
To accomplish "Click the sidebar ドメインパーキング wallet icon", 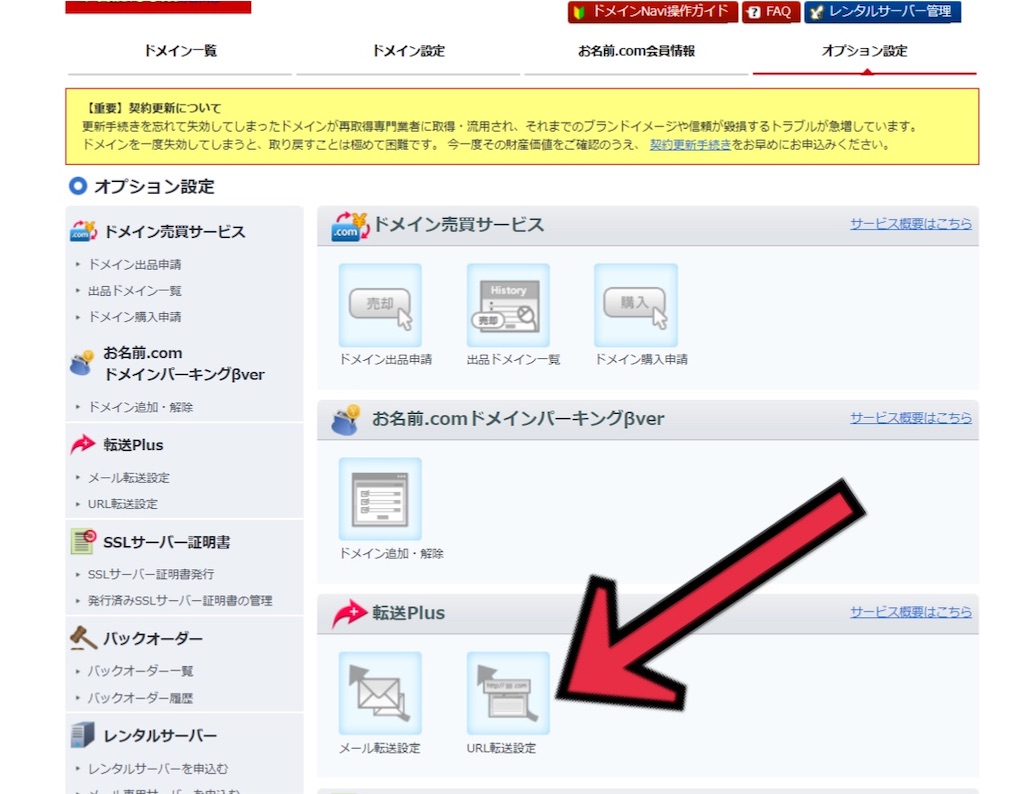I will click(82, 363).
